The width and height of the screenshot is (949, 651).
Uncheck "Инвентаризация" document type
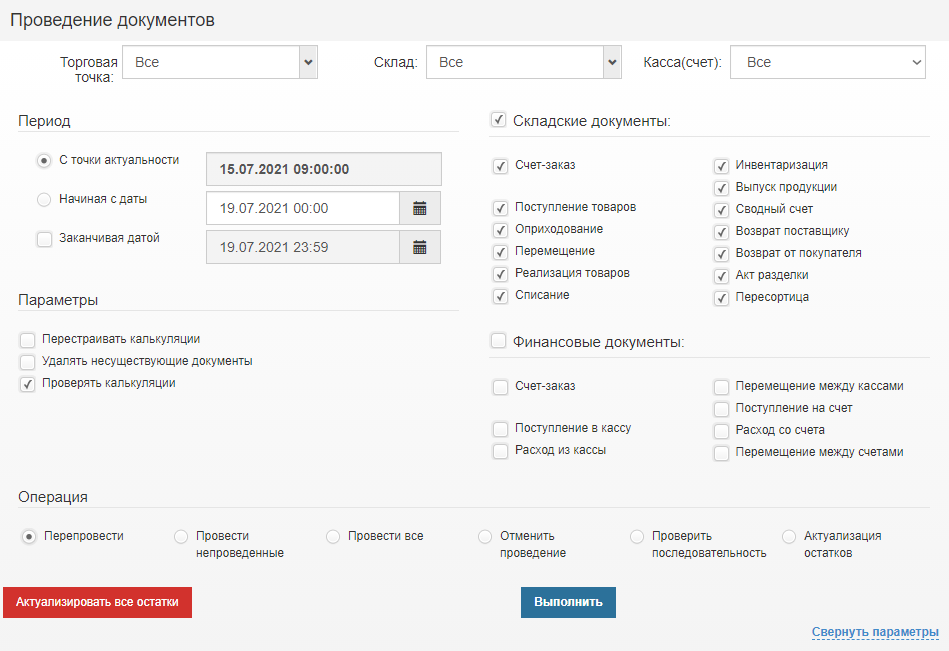click(x=721, y=166)
